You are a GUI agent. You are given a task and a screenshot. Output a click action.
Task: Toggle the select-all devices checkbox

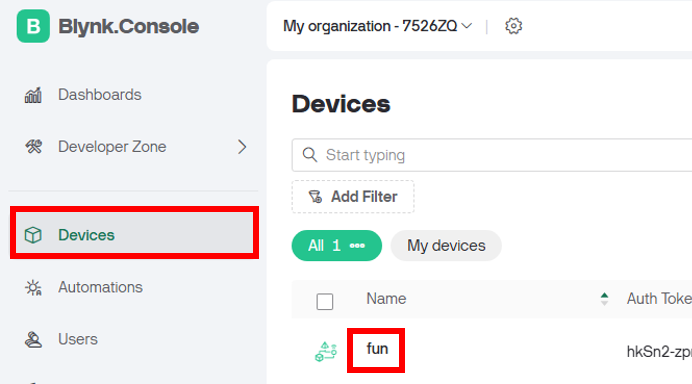click(x=325, y=302)
